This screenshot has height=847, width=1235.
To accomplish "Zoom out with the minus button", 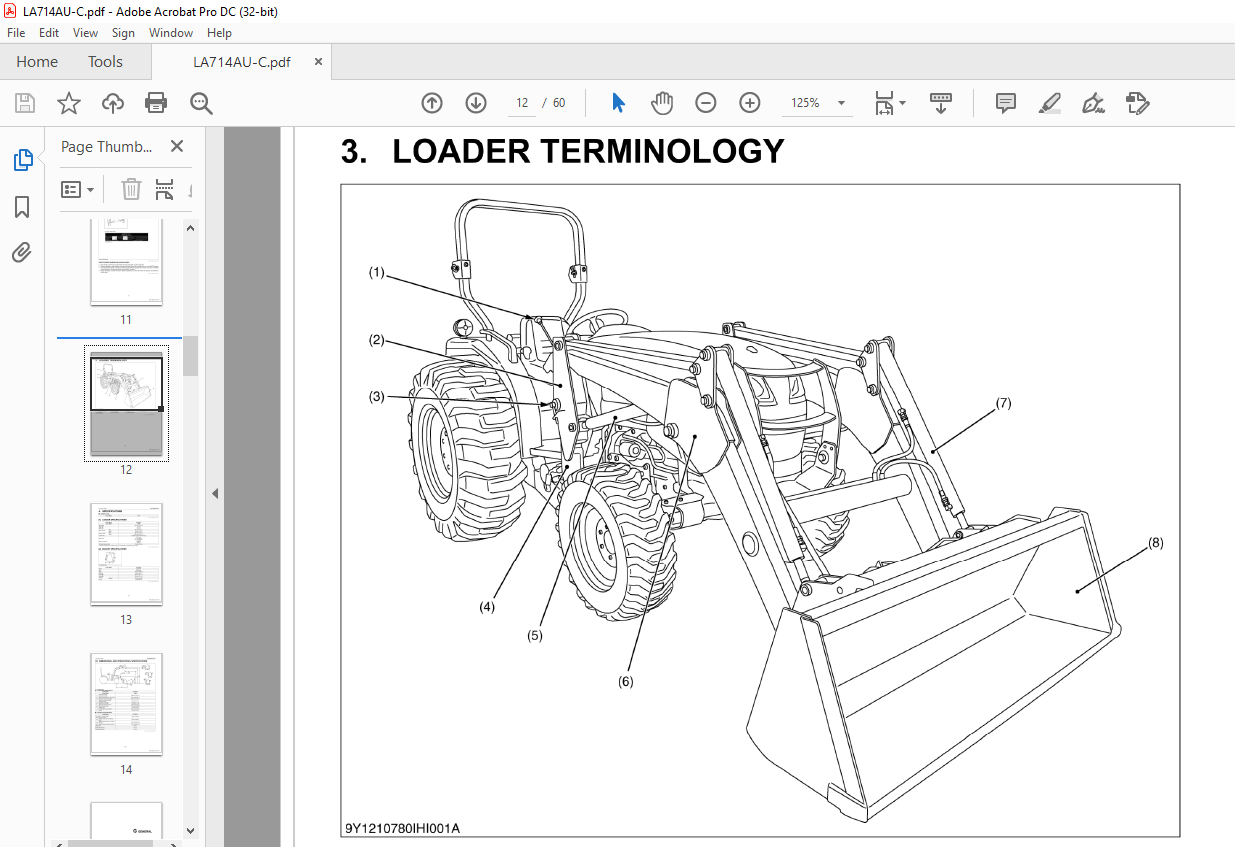I will point(706,103).
